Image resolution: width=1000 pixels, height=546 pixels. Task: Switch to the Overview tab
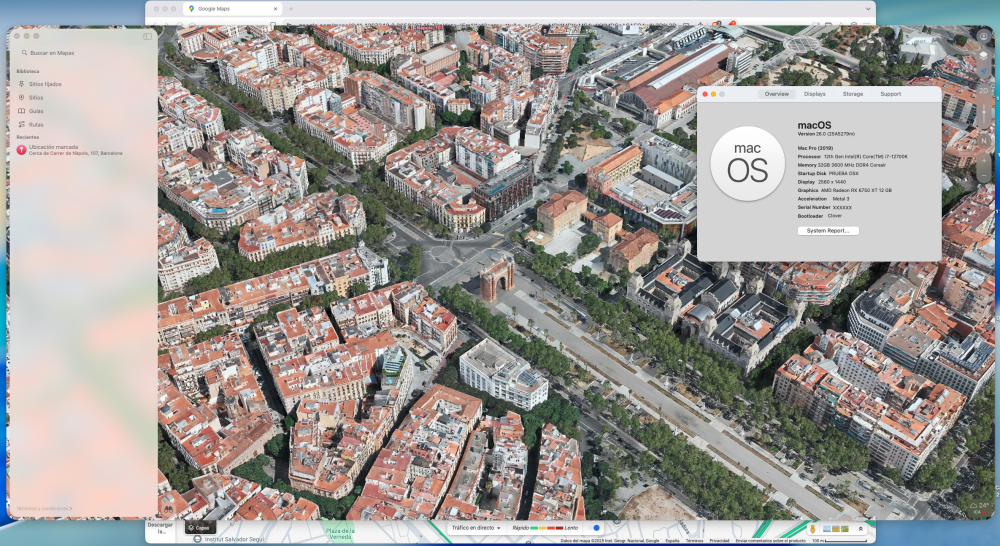pyautogui.click(x=777, y=94)
